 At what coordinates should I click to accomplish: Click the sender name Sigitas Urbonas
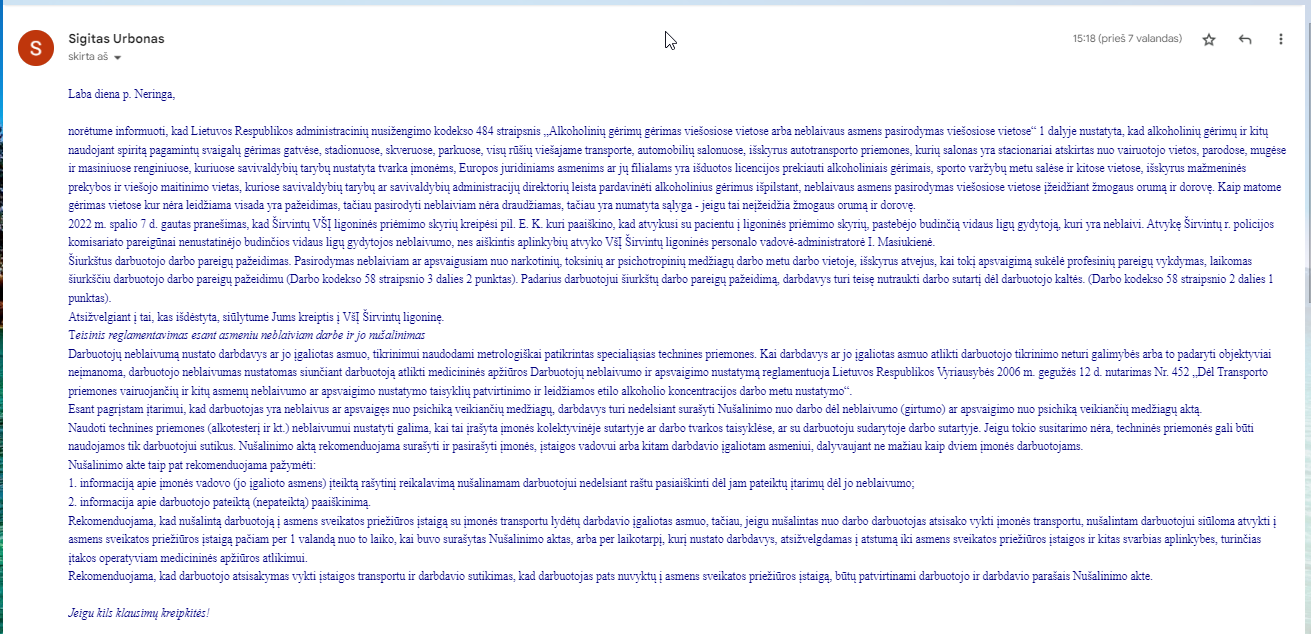(116, 39)
